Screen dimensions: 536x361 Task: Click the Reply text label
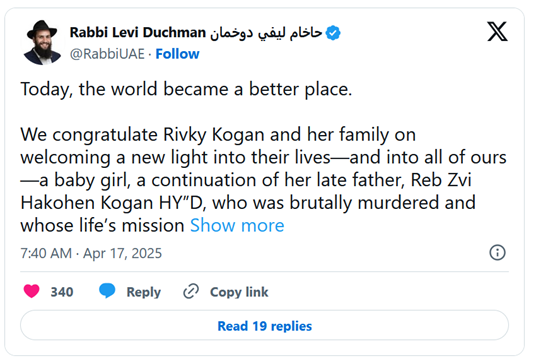[144, 292]
